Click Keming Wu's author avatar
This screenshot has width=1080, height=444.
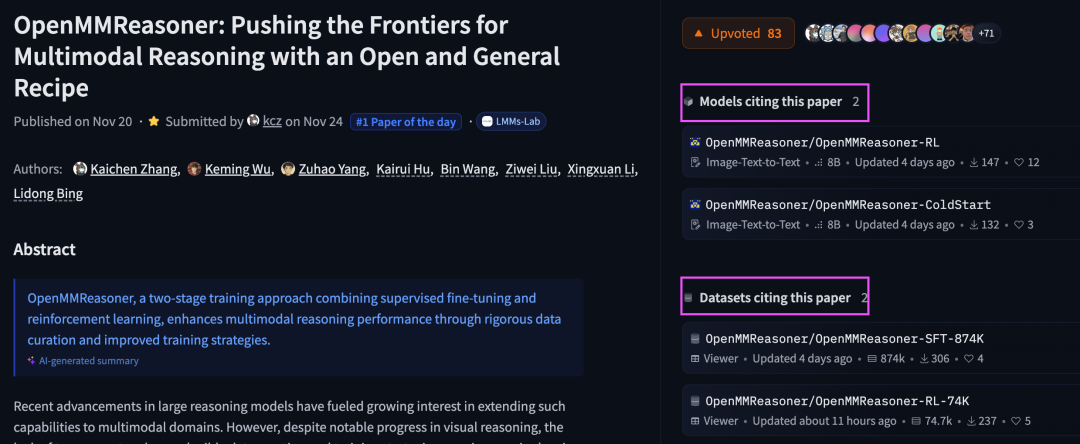pos(195,169)
